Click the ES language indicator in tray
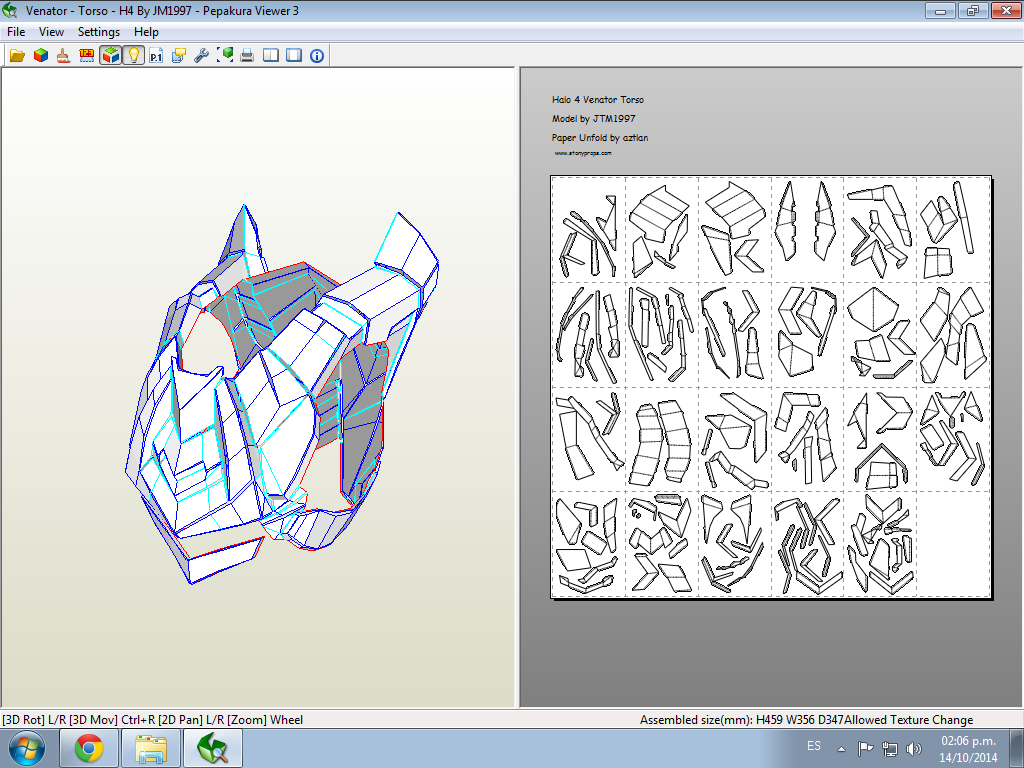The width and height of the screenshot is (1024, 768). tap(814, 746)
